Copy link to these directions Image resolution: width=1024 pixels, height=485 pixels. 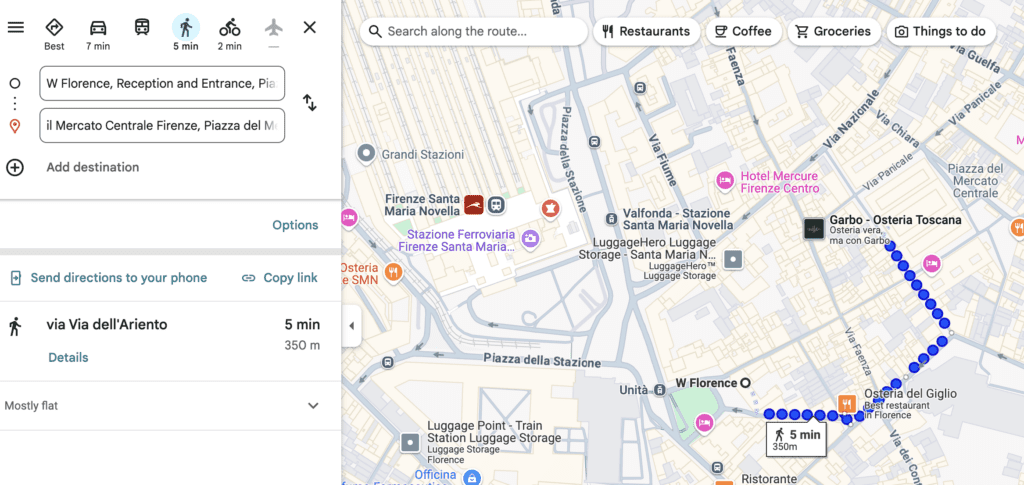[280, 278]
